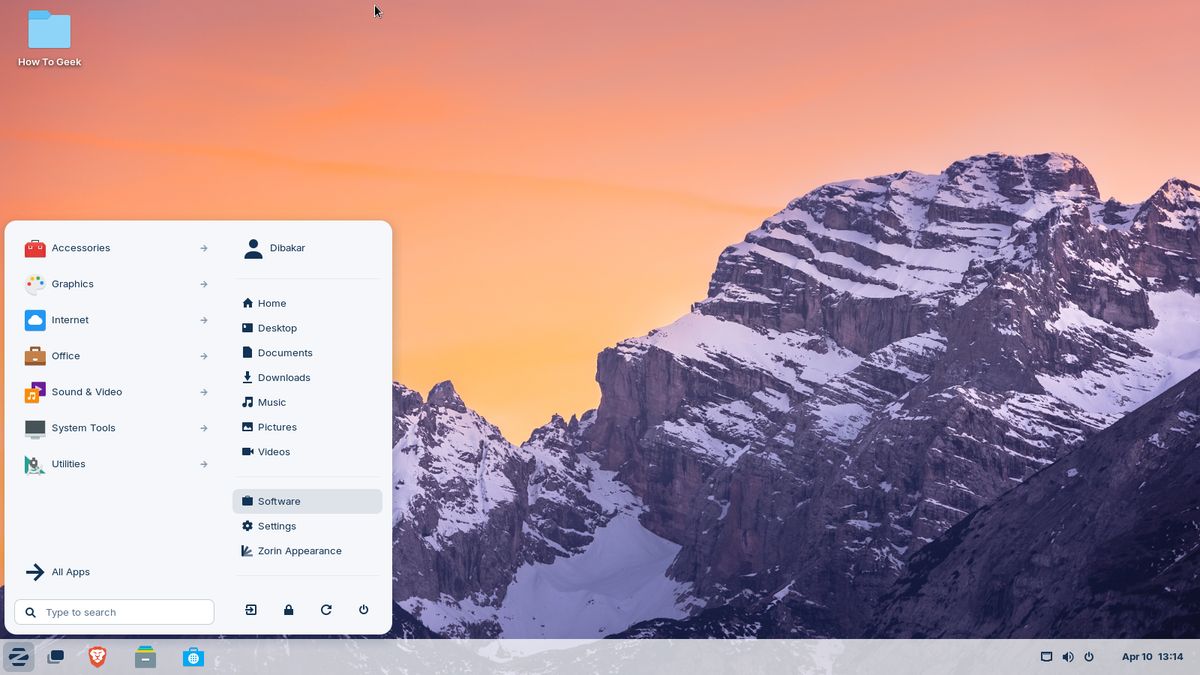Click the All Apps button
The image size is (1200, 675).
click(70, 571)
